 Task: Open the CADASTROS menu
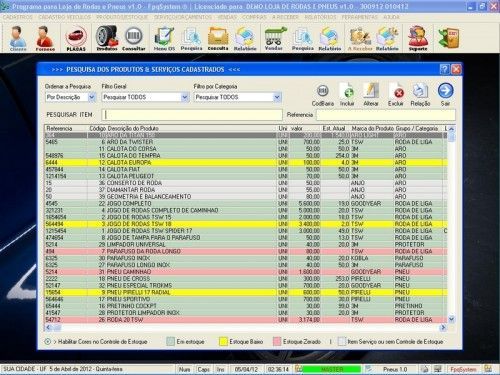tap(18, 17)
